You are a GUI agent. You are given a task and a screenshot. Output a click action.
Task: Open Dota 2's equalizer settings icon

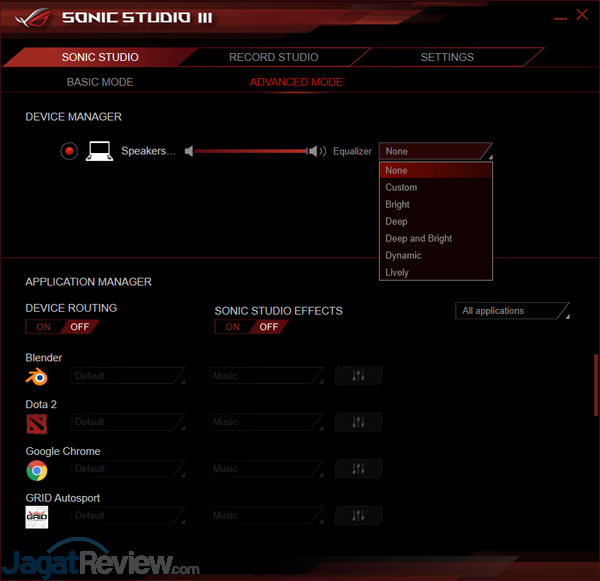coord(358,422)
